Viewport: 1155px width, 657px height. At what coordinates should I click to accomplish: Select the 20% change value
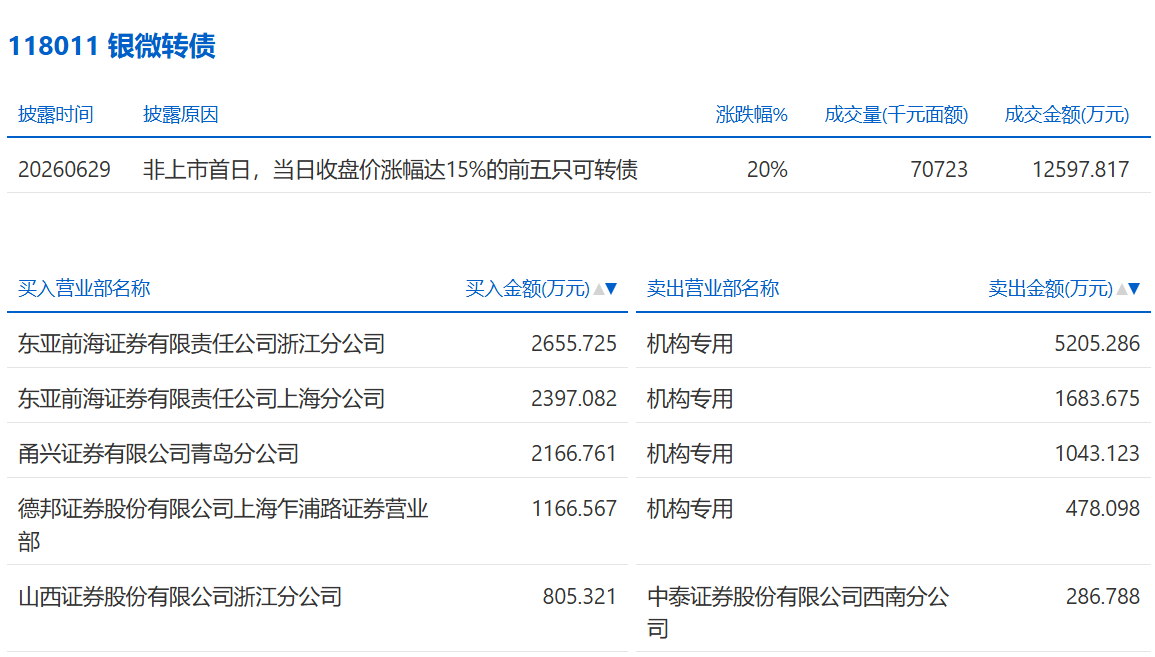[767, 170]
